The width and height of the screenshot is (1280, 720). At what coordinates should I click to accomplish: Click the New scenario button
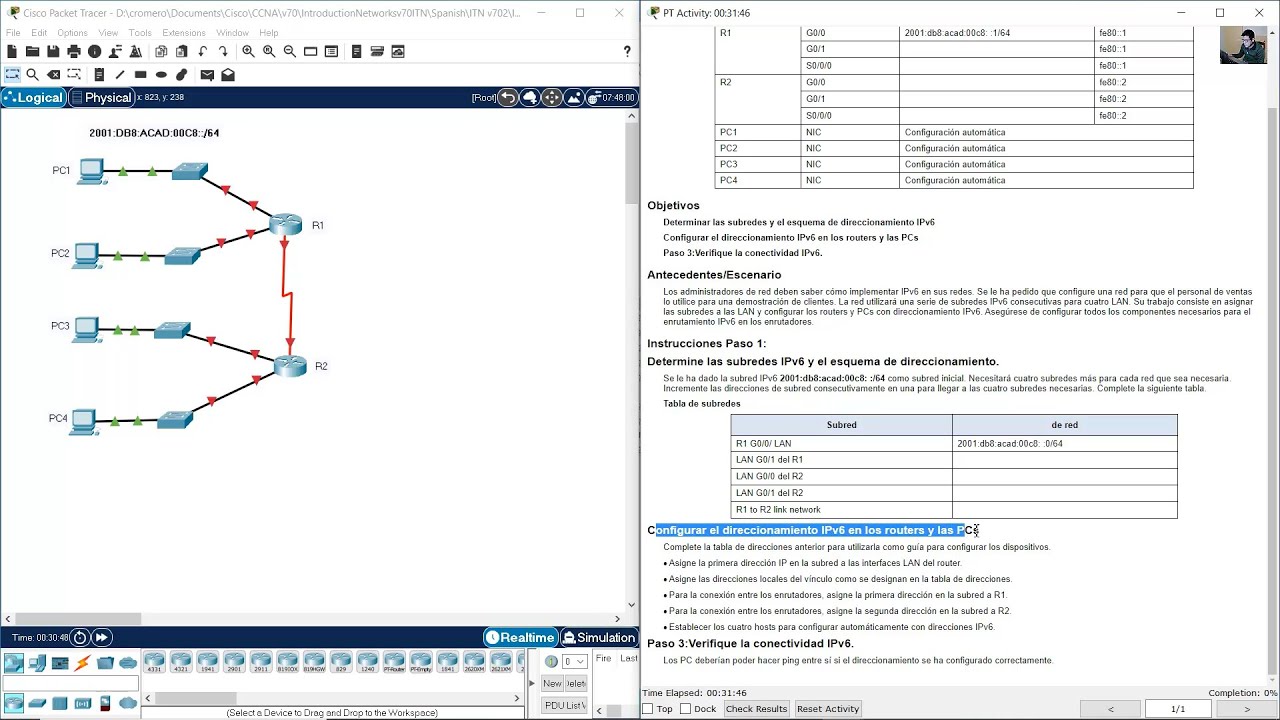tap(552, 683)
